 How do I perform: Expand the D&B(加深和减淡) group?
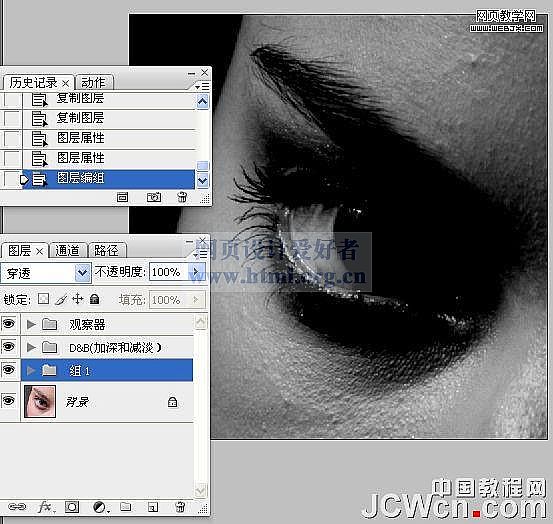[x=31, y=347]
